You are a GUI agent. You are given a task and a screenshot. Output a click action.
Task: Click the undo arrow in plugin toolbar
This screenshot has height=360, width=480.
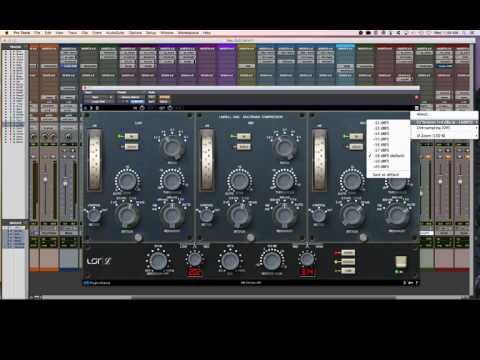pos(86,108)
